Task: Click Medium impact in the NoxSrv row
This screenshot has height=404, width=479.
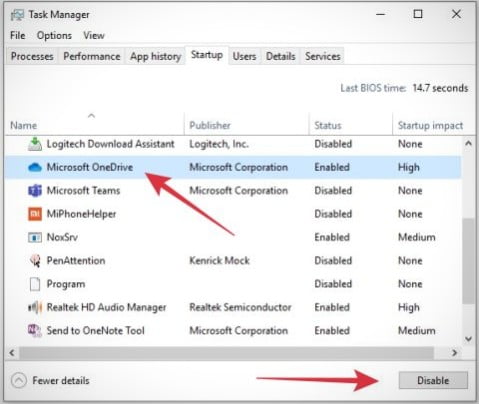Action: point(417,237)
